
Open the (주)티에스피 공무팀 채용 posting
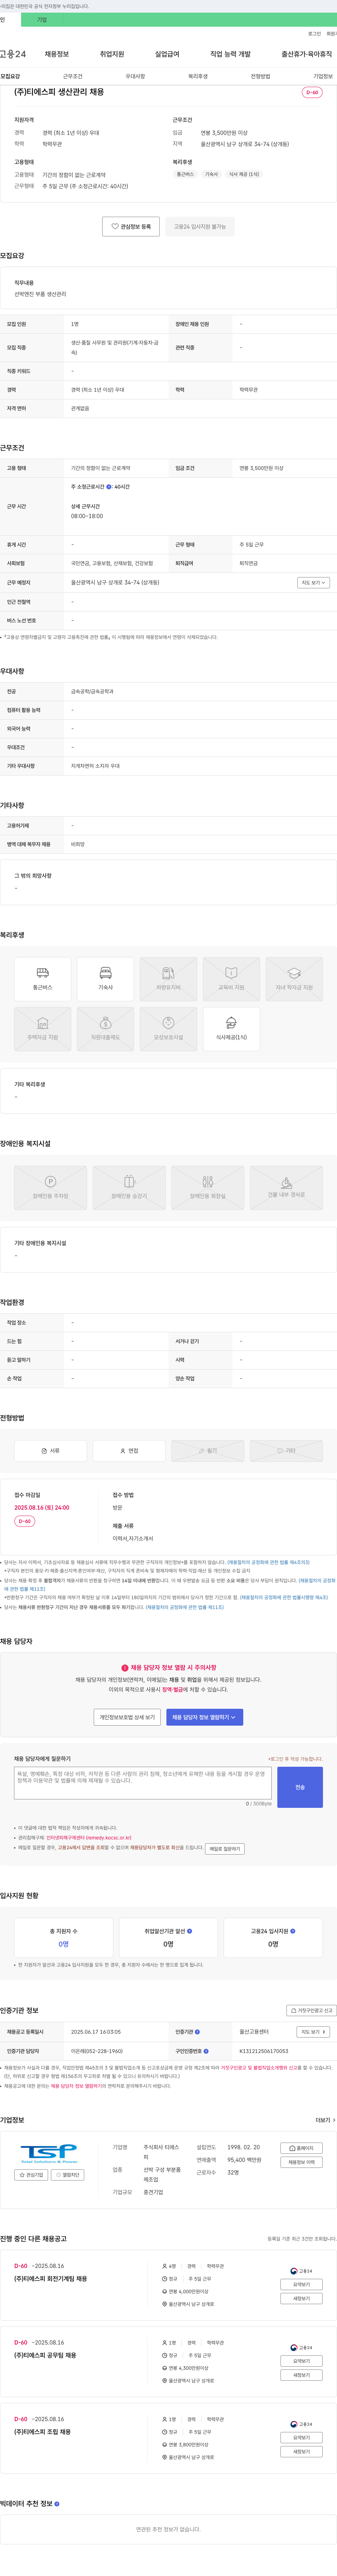pyautogui.click(x=45, y=2355)
